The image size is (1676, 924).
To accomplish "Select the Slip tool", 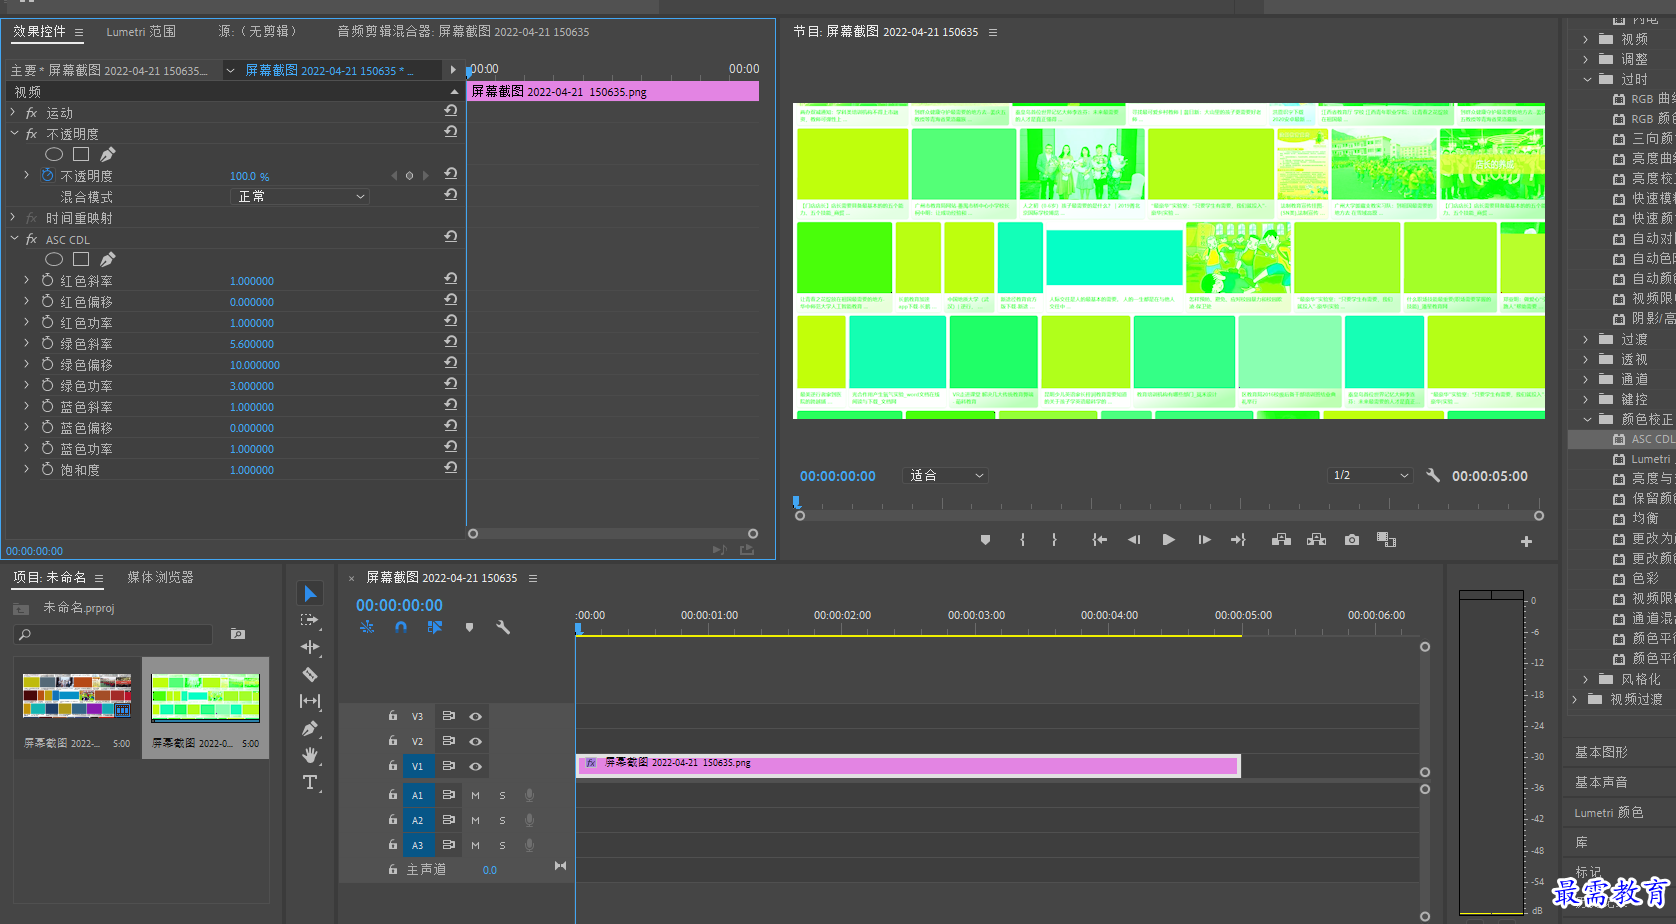I will (x=310, y=701).
